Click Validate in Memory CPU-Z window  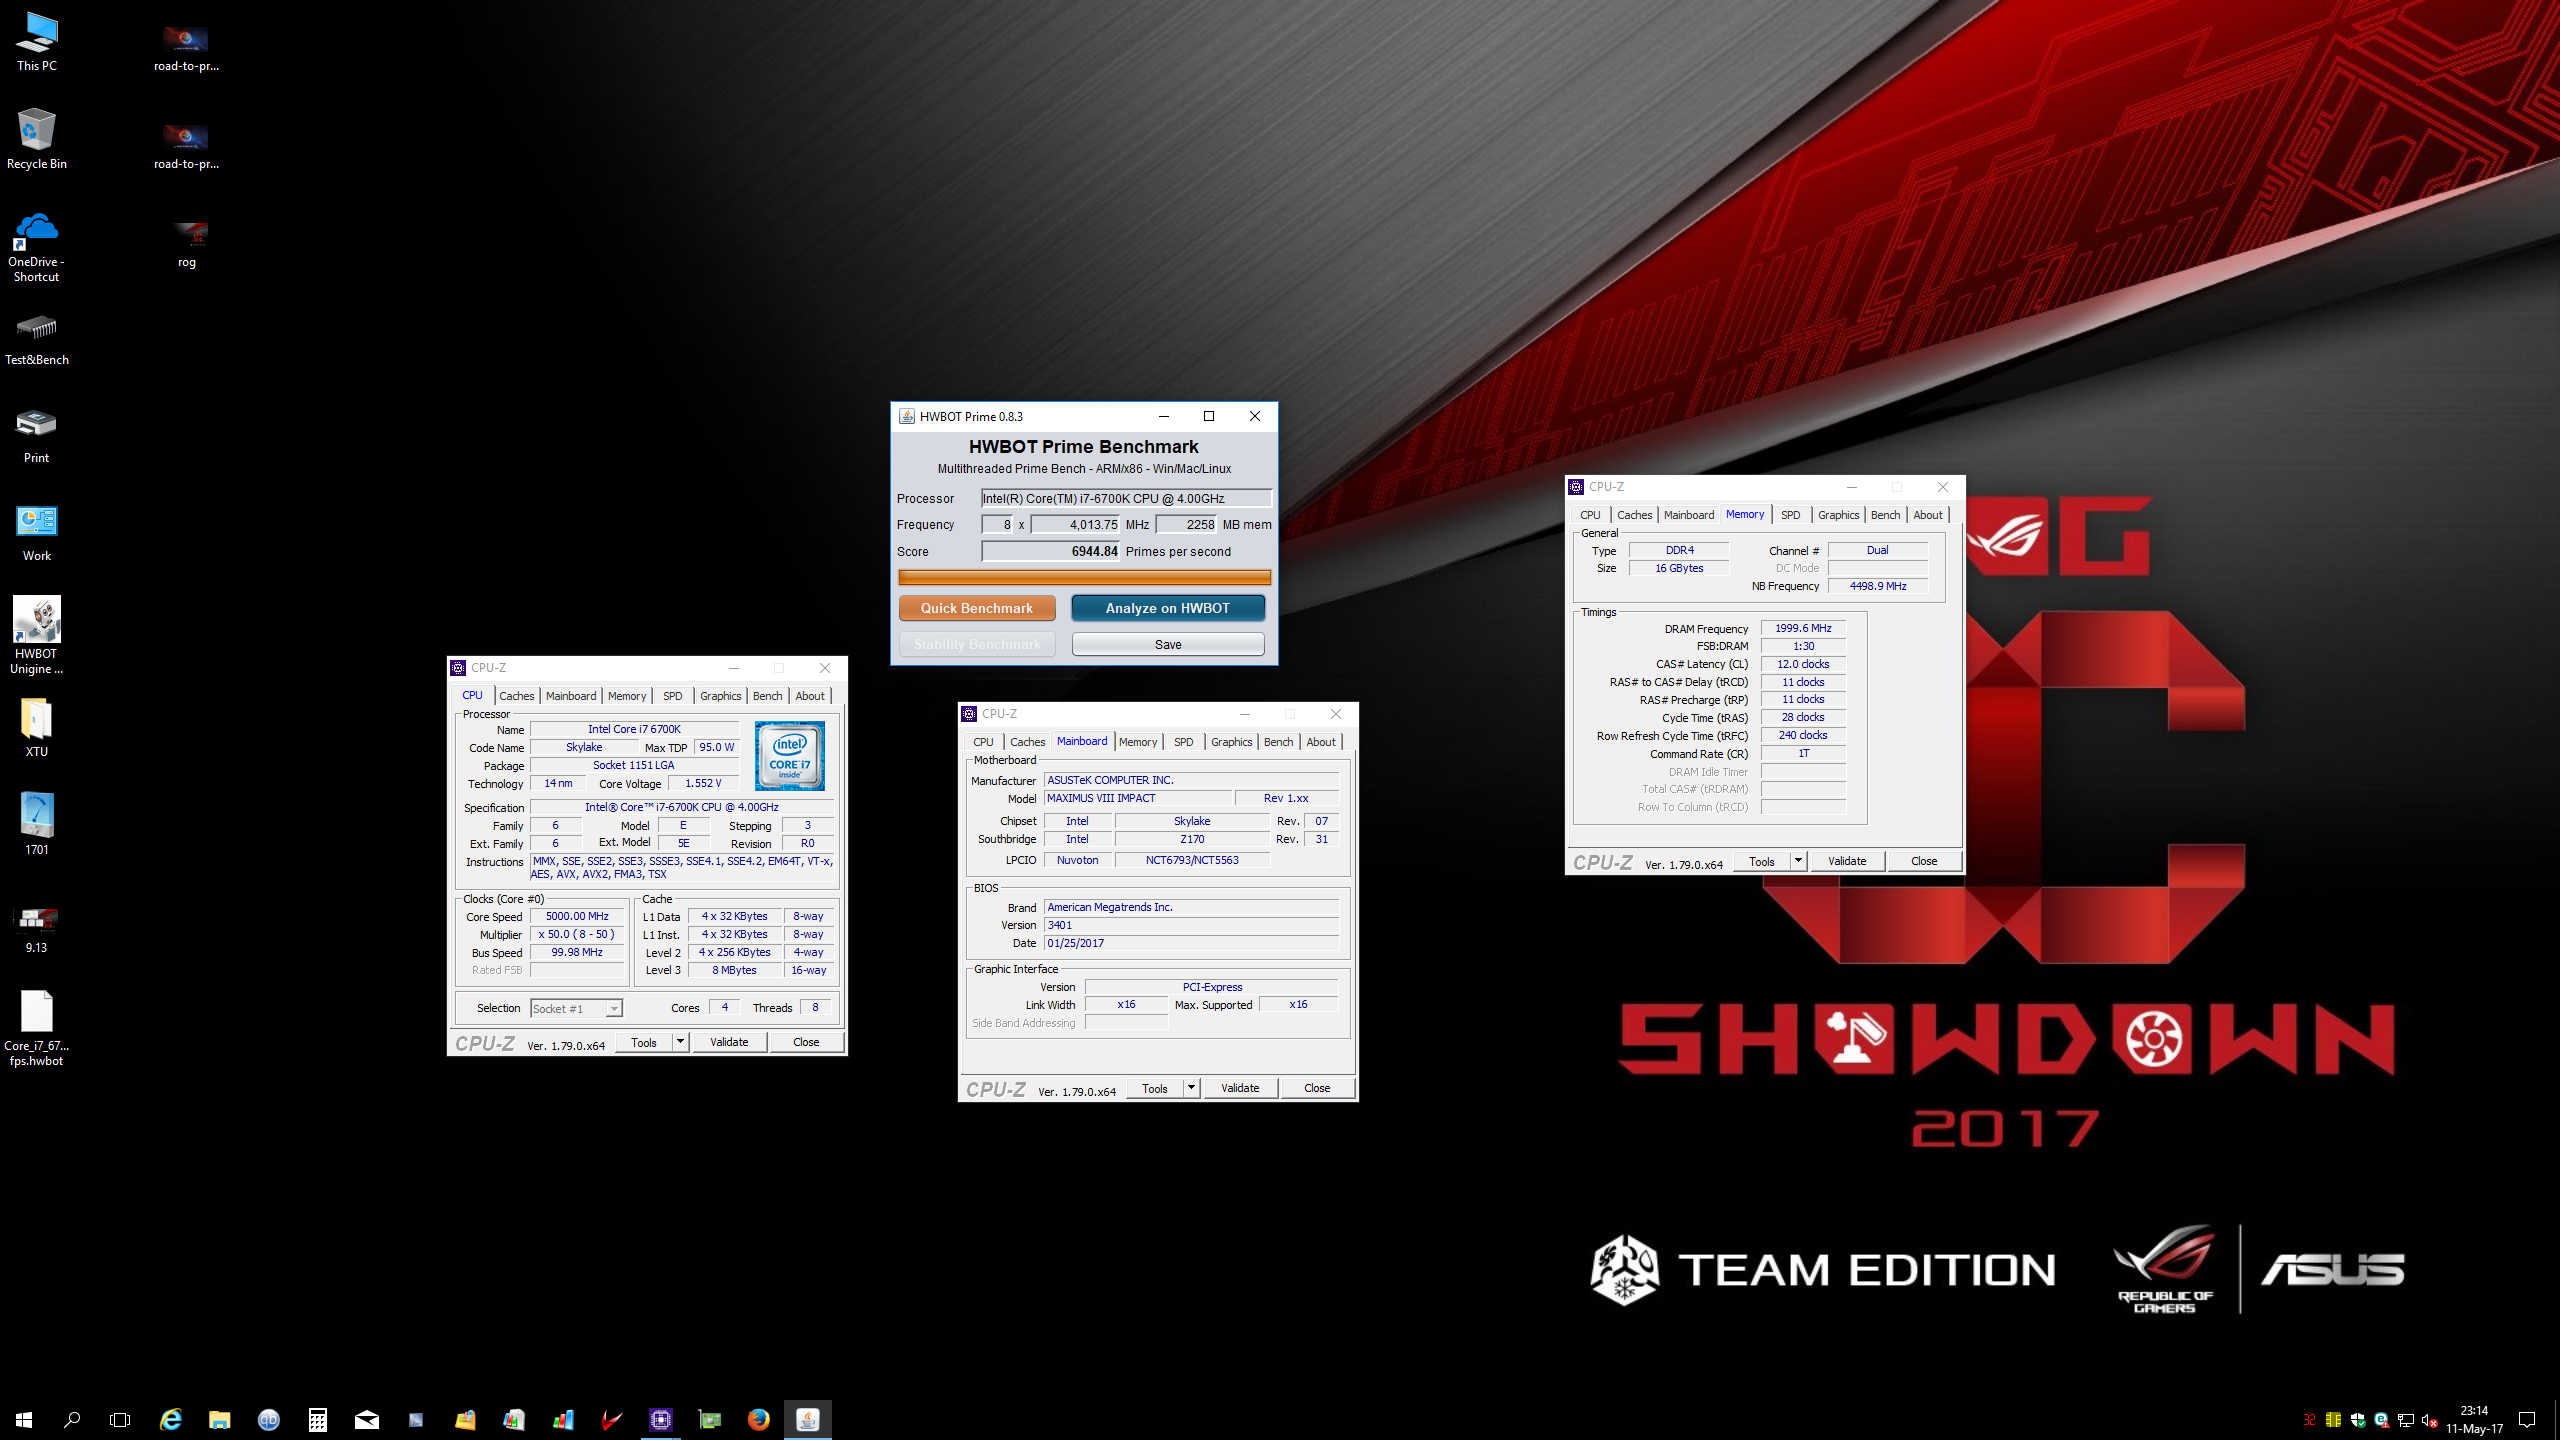coord(1847,861)
